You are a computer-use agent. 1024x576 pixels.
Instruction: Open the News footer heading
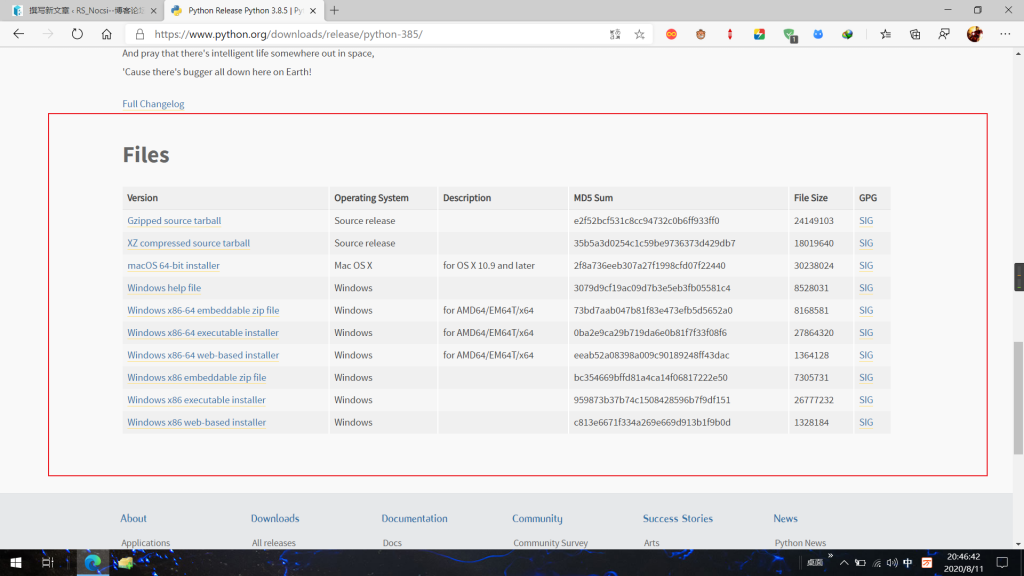pyautogui.click(x=785, y=519)
